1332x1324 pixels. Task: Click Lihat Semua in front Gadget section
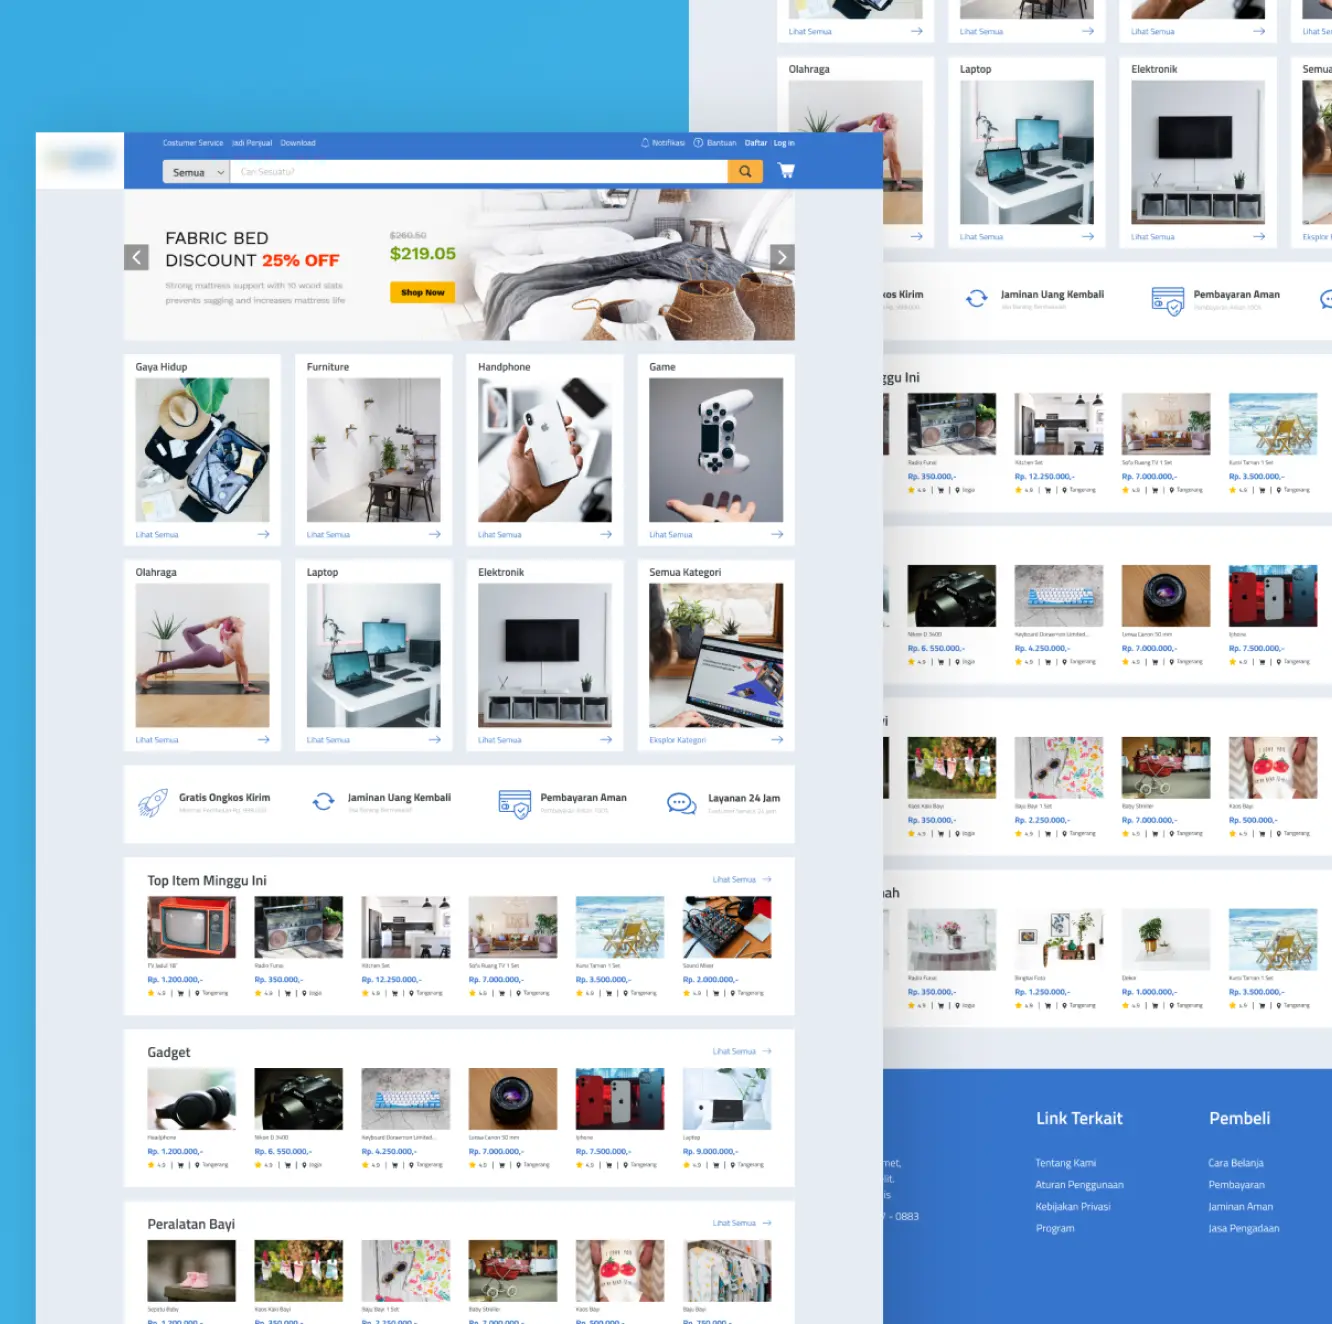(734, 1052)
